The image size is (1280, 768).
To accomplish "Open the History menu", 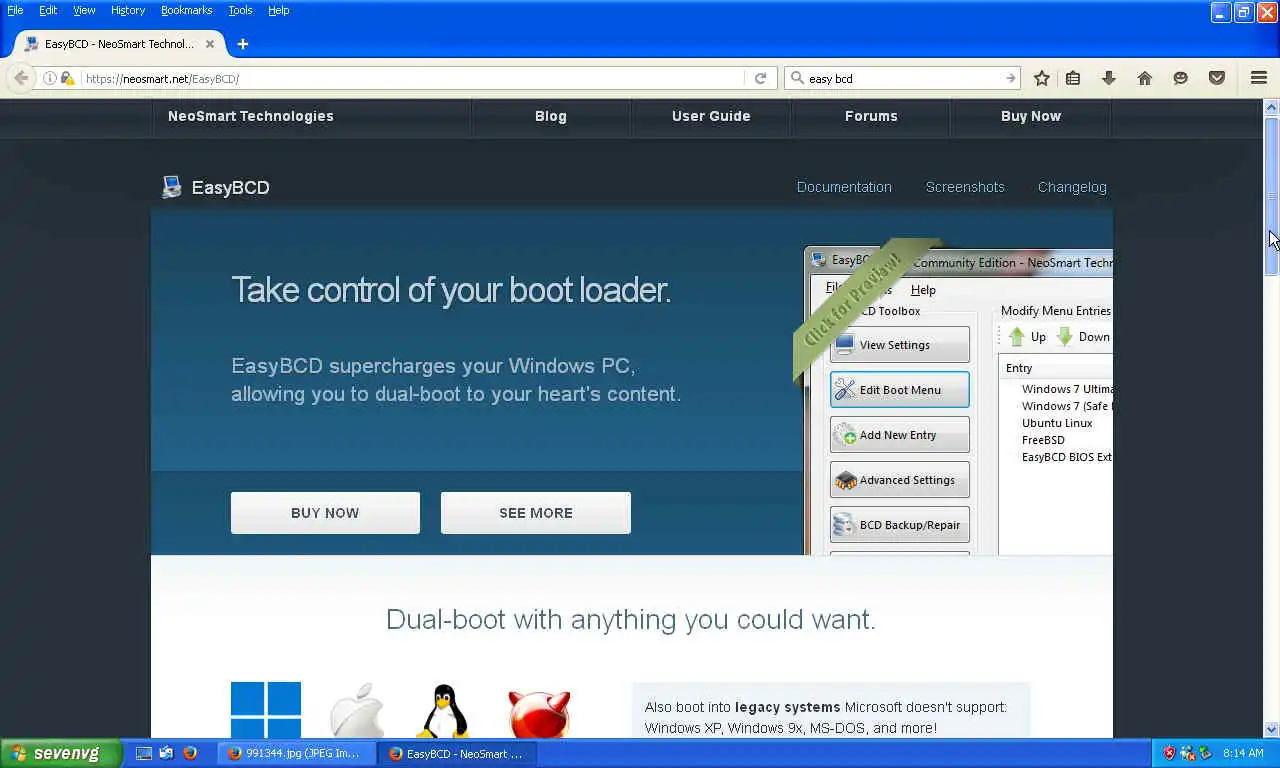I will coord(128,10).
